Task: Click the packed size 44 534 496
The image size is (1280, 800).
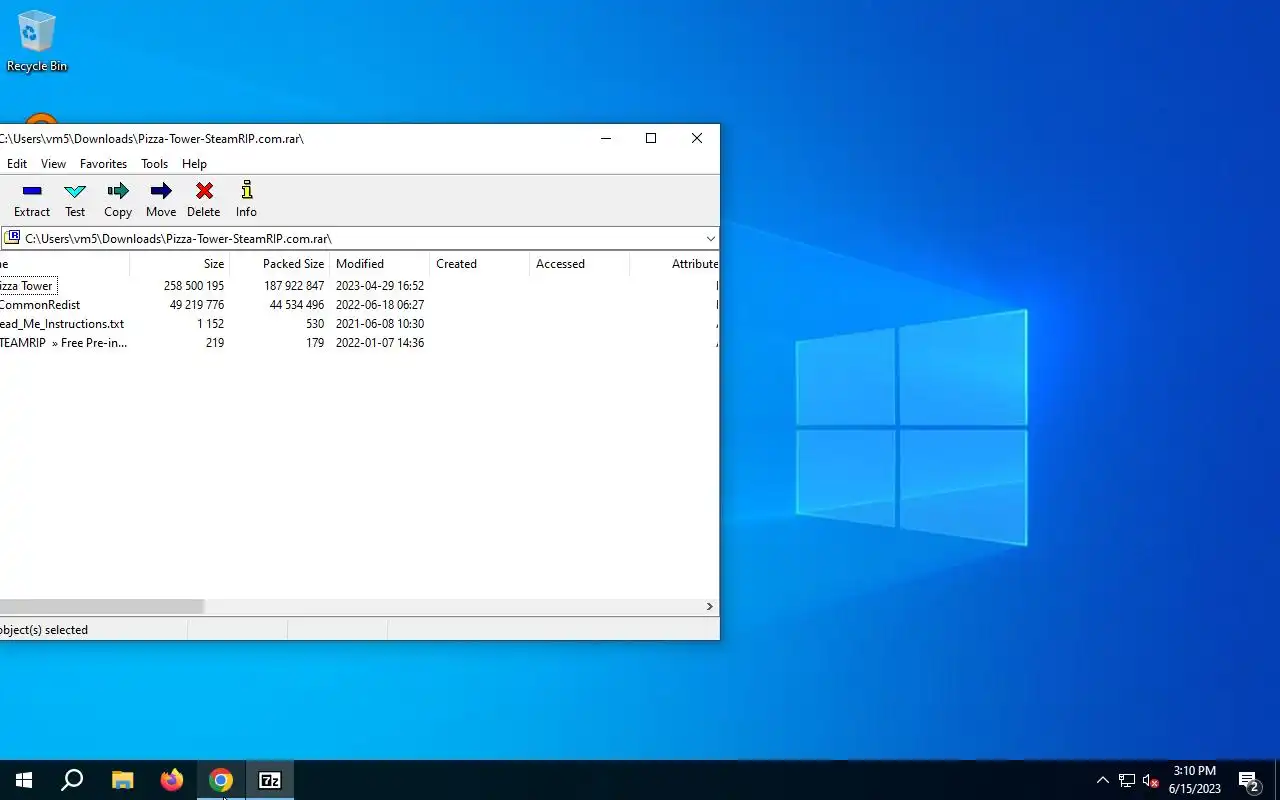Action: coord(296,305)
